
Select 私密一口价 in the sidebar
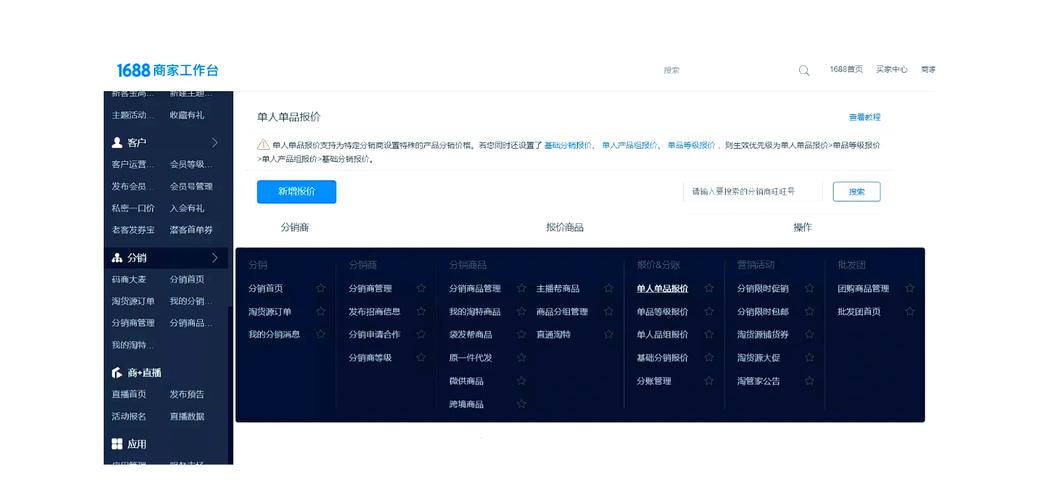[133, 208]
